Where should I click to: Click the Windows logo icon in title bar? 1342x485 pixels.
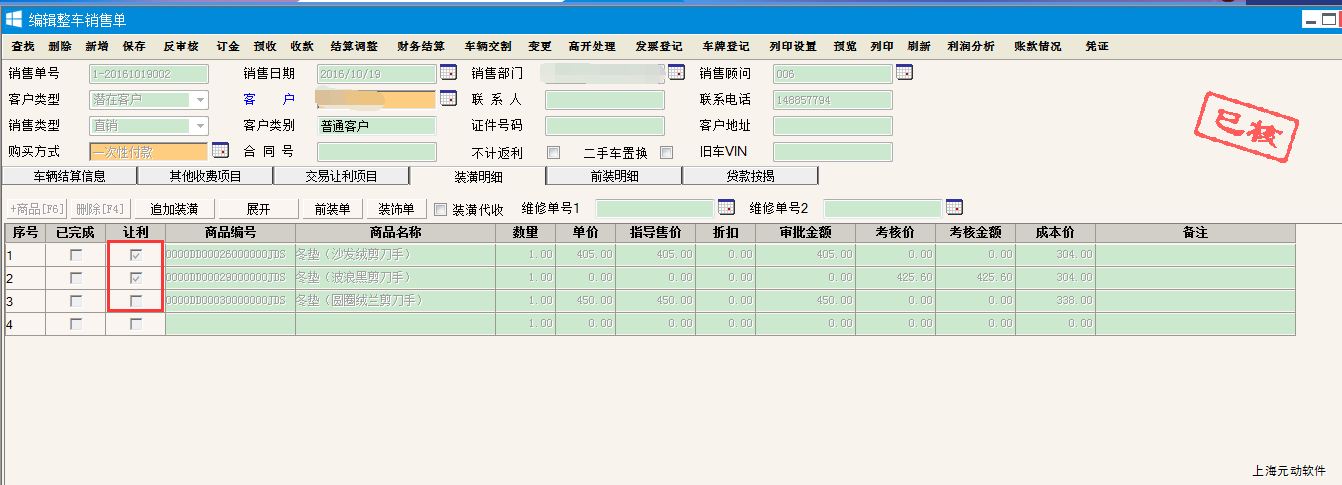pyautogui.click(x=14, y=19)
